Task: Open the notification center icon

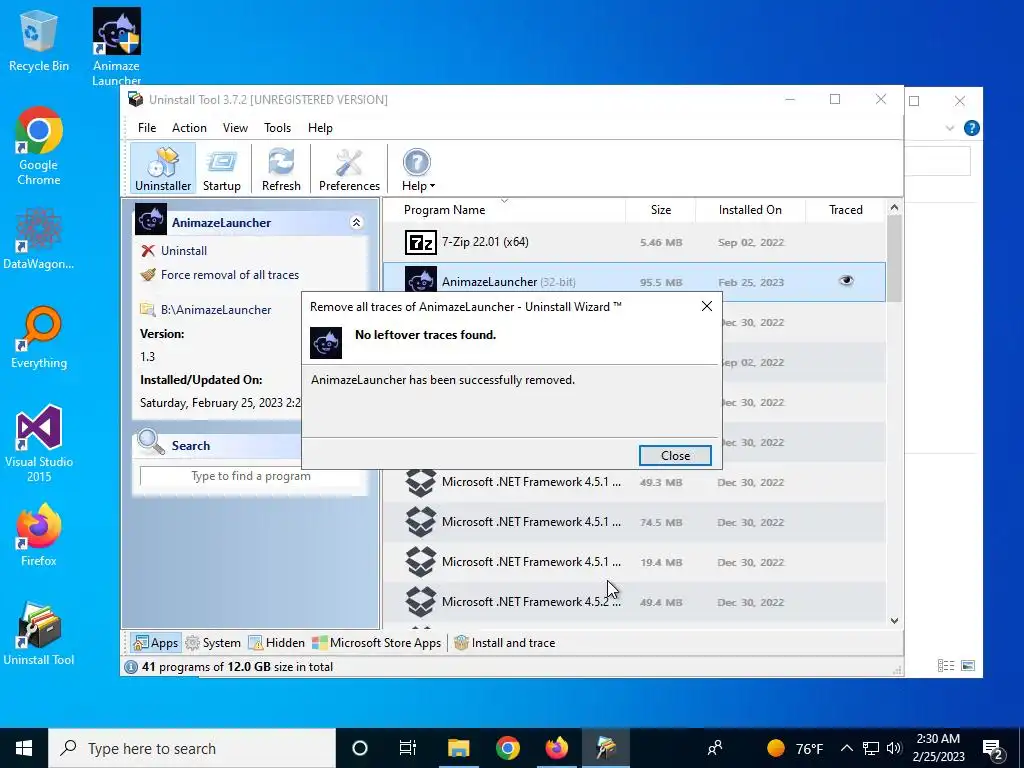Action: pyautogui.click(x=994, y=748)
